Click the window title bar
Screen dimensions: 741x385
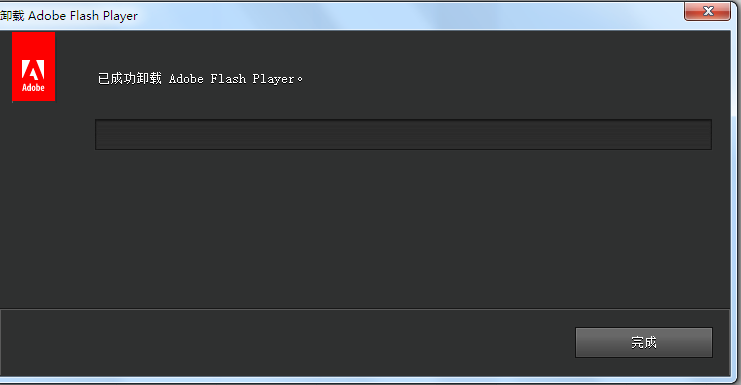point(340,15)
